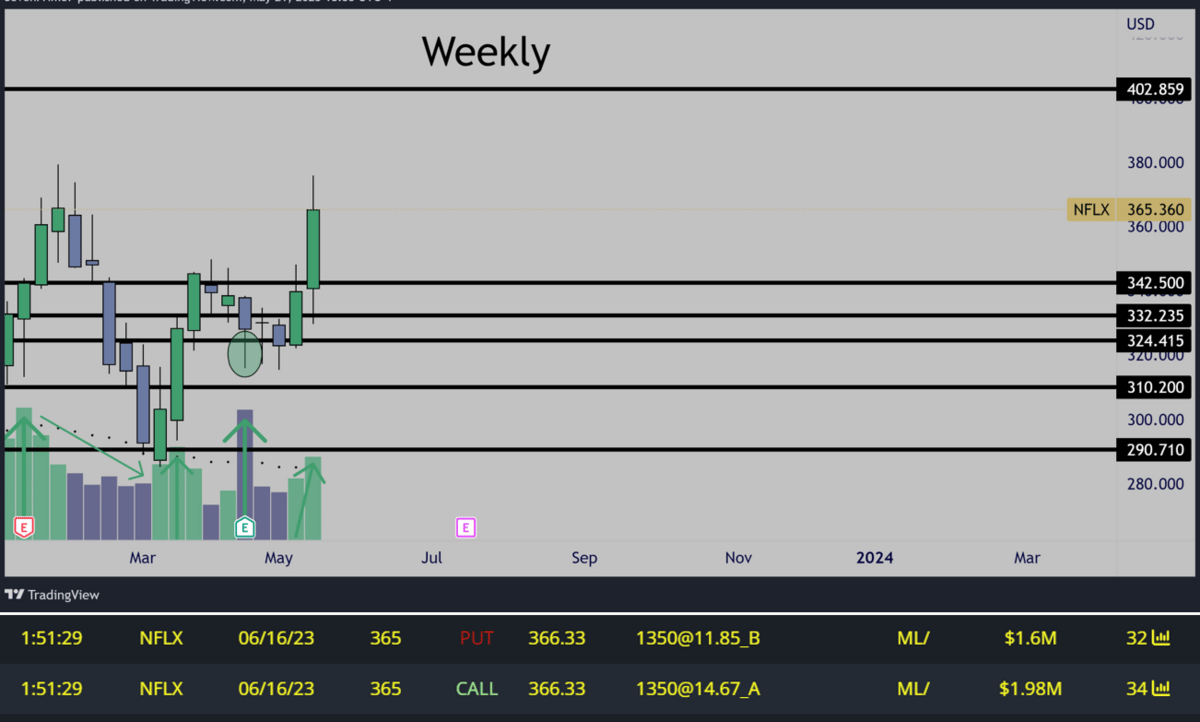Image resolution: width=1200 pixels, height=722 pixels.
Task: Click the Sep time axis label
Action: [584, 558]
